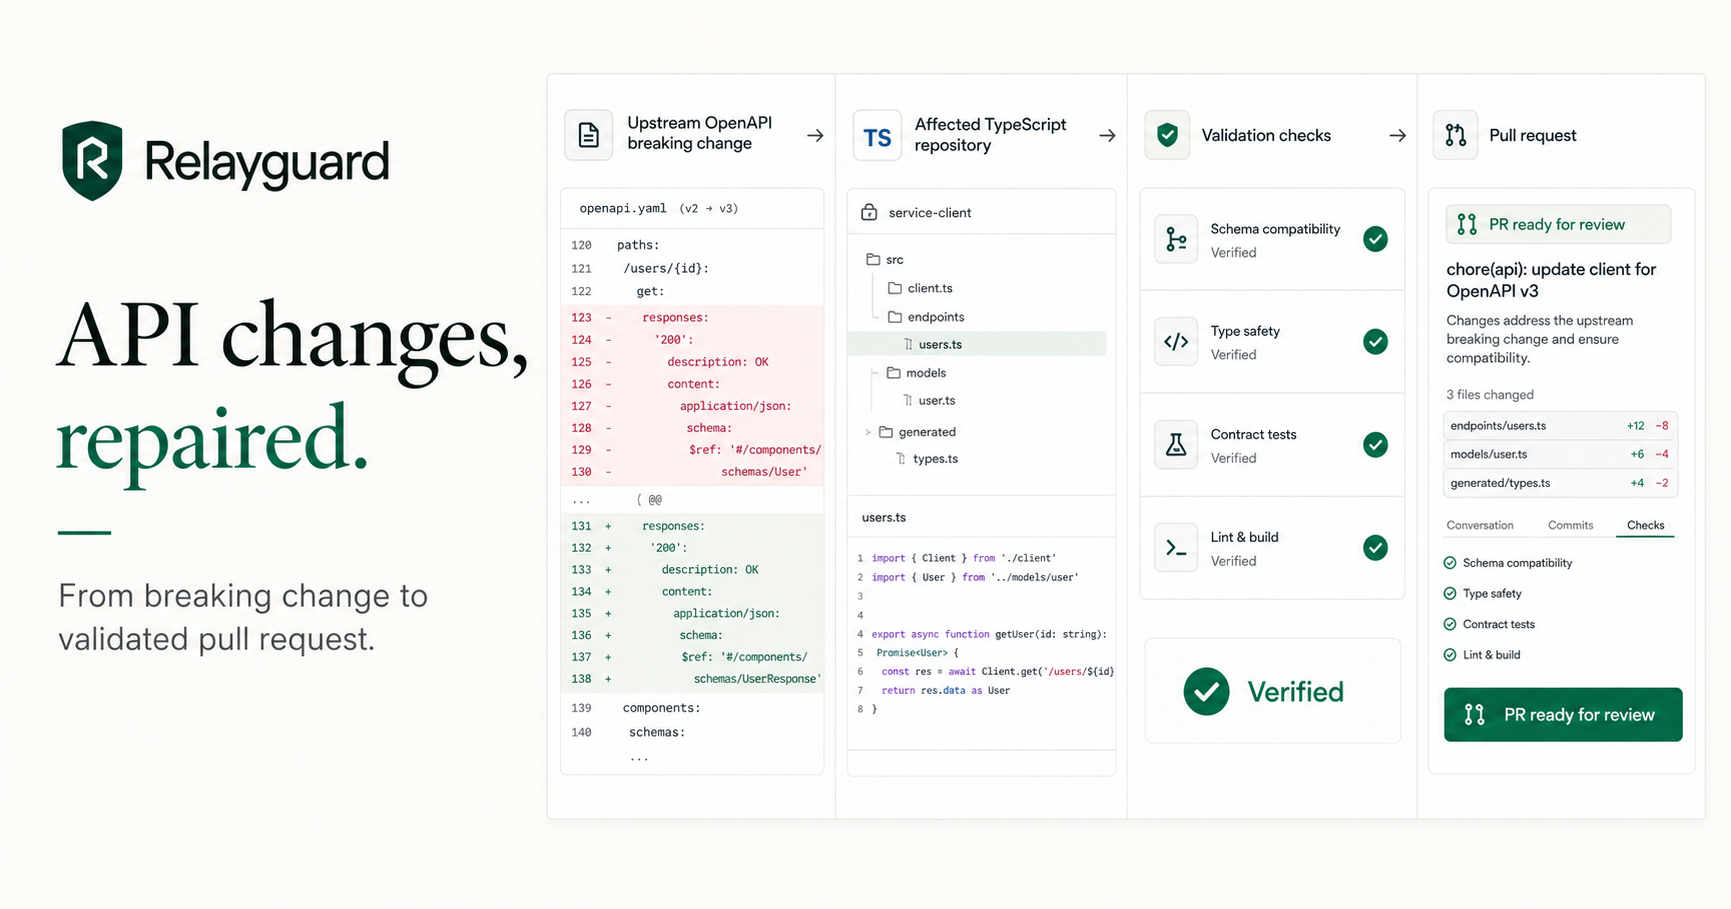Click the 3 files changed label
The width and height of the screenshot is (1731, 909).
tap(1490, 395)
